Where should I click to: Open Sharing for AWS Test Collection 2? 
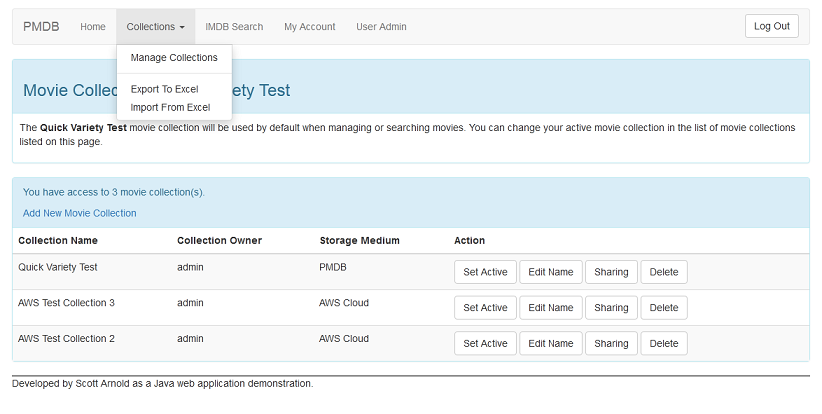[x=611, y=343]
